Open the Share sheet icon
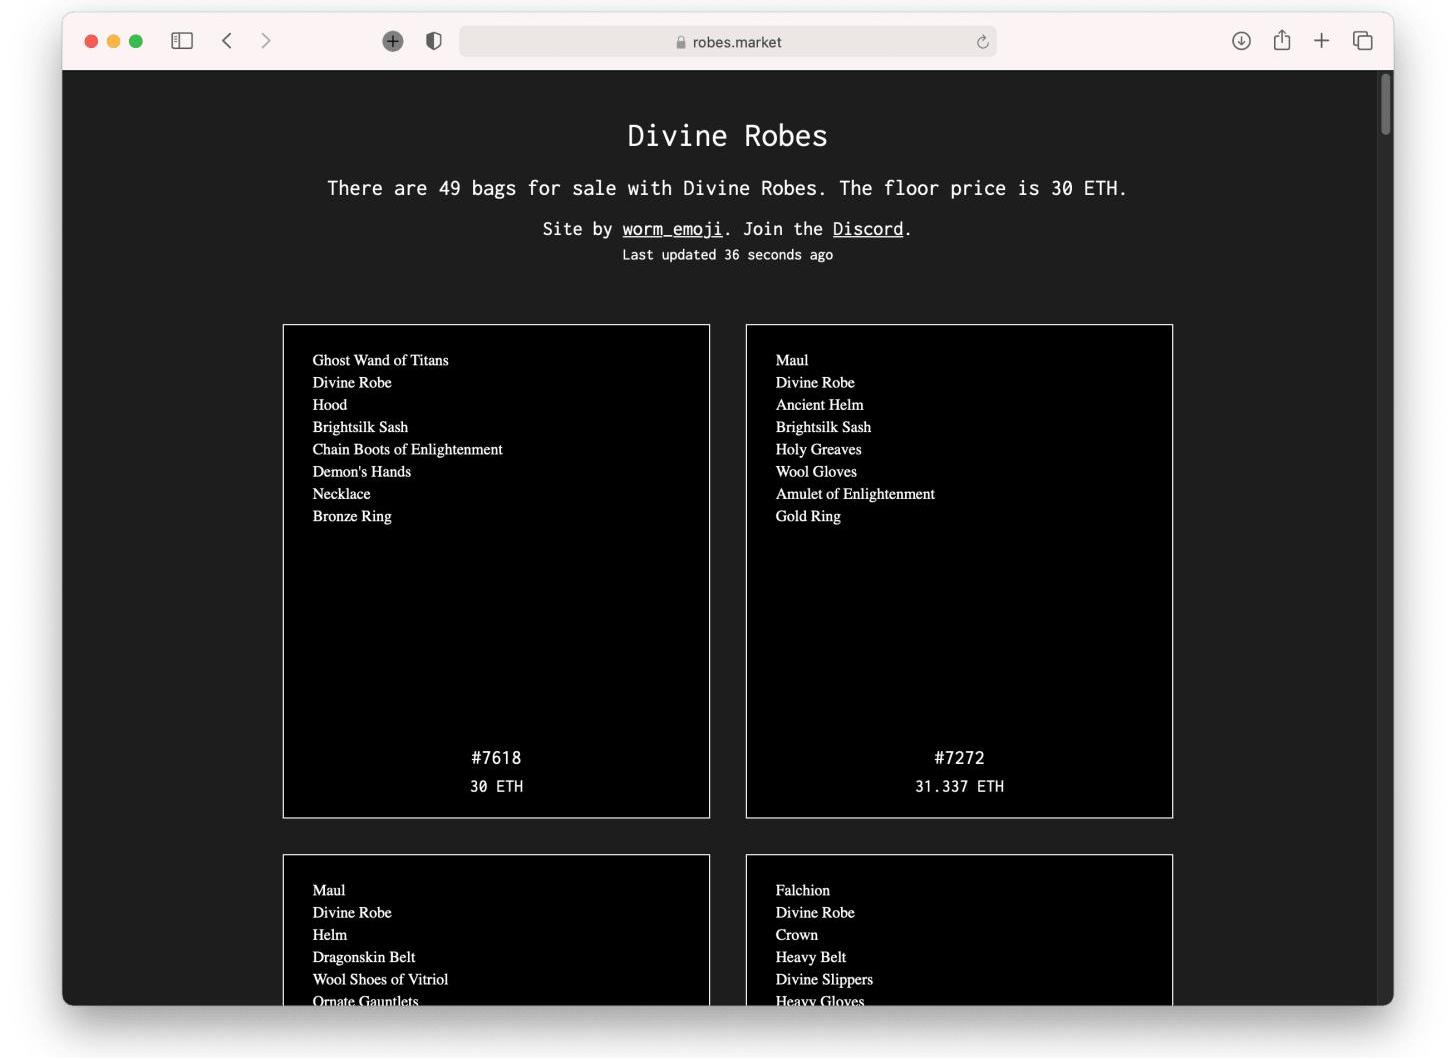 coord(1282,41)
